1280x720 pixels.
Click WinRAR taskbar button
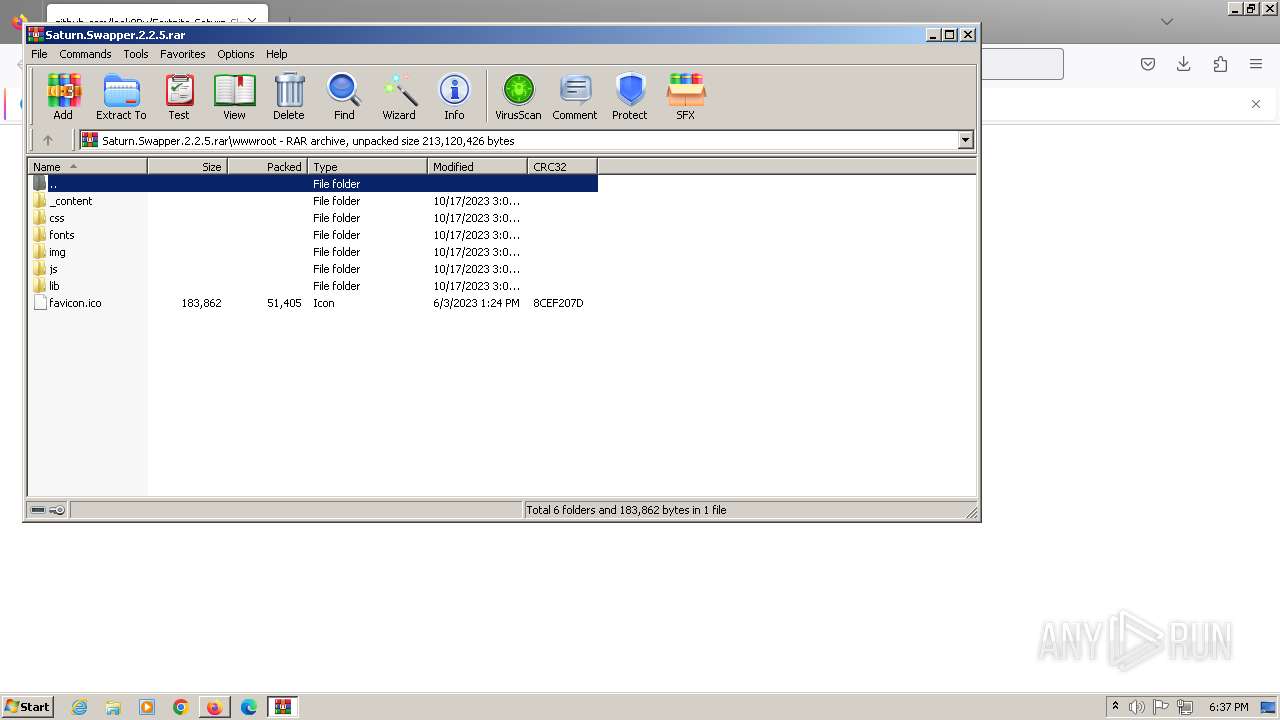pos(283,707)
